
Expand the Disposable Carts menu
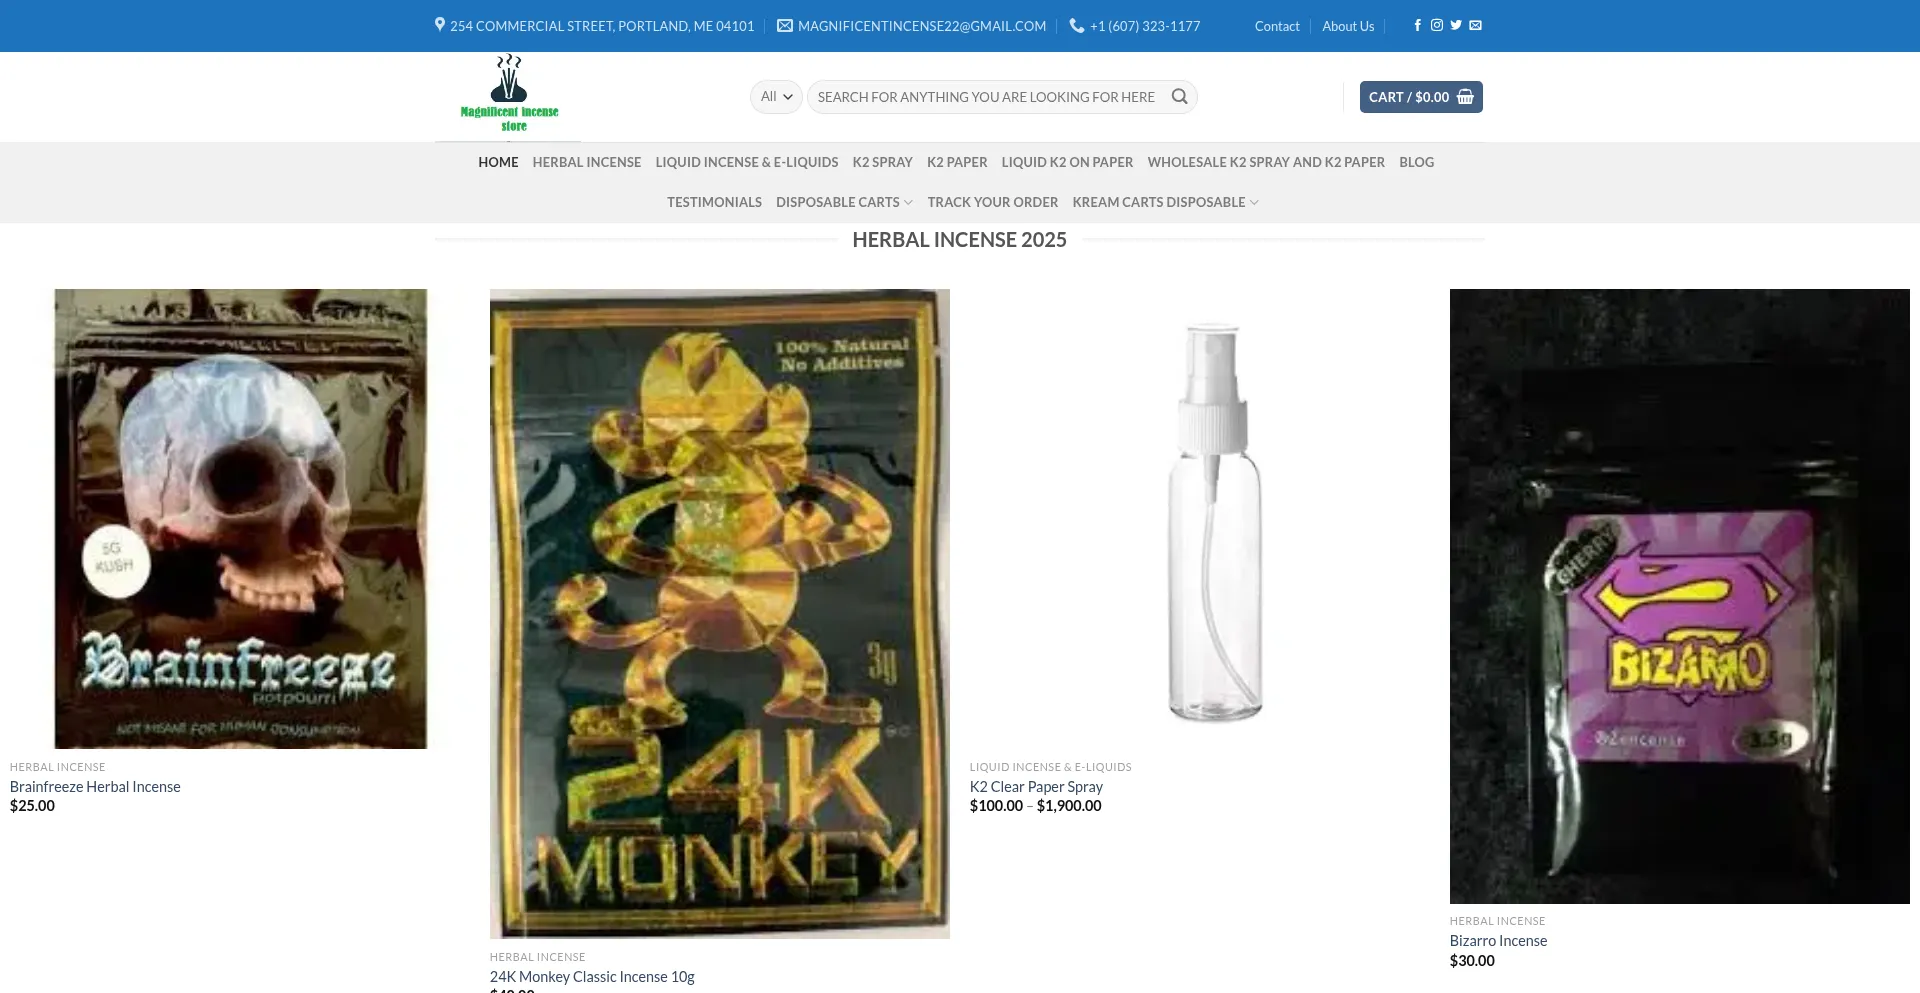coord(844,202)
